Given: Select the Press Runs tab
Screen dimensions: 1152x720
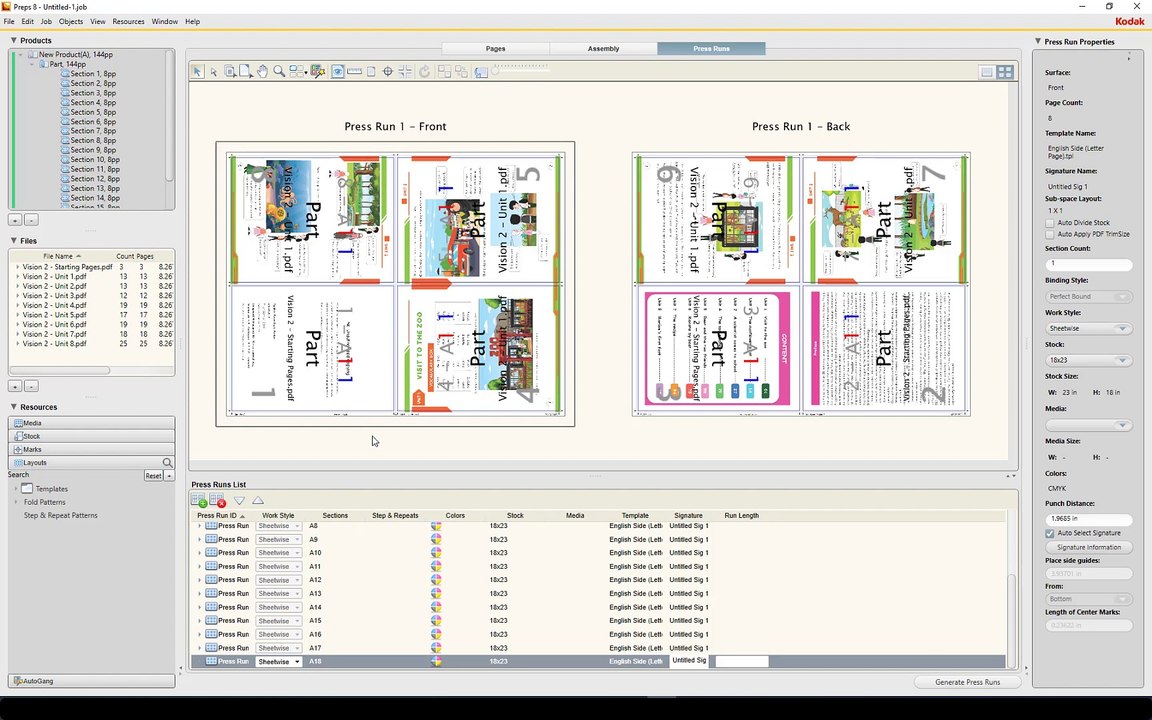Looking at the screenshot, I should (711, 48).
